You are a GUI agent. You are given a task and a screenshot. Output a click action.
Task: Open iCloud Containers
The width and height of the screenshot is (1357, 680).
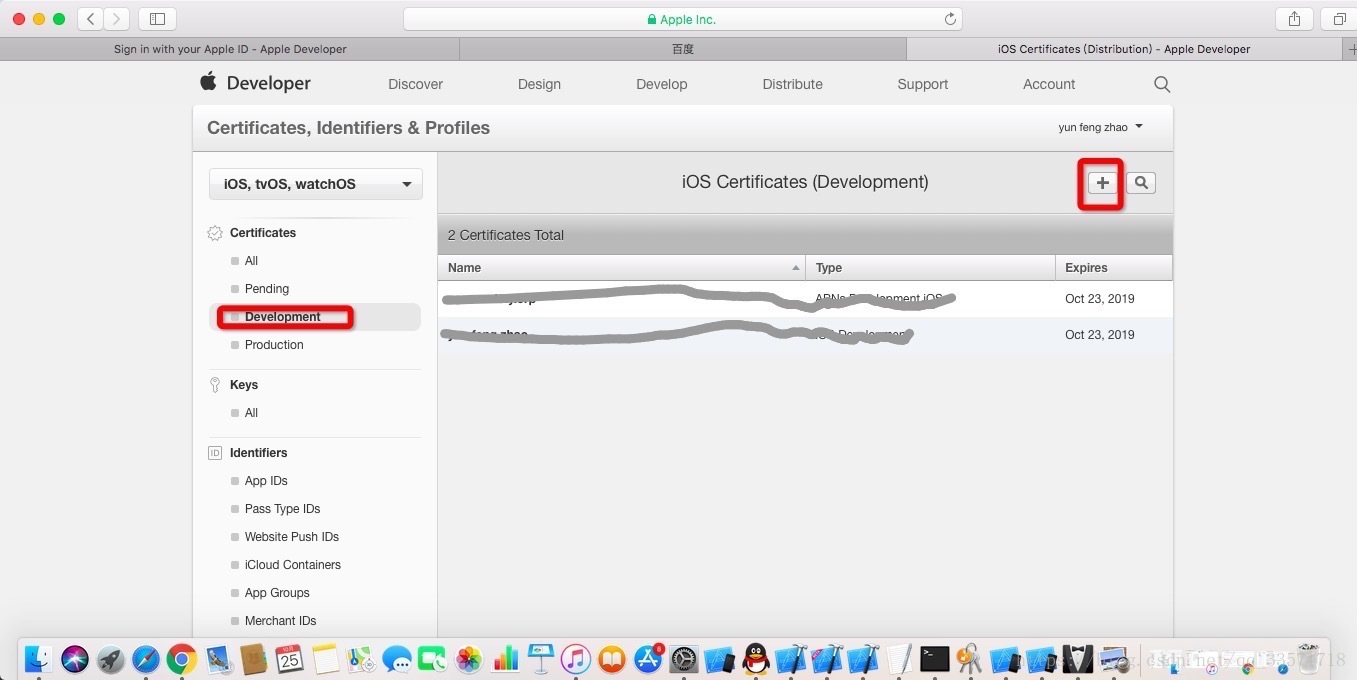[x=292, y=565]
